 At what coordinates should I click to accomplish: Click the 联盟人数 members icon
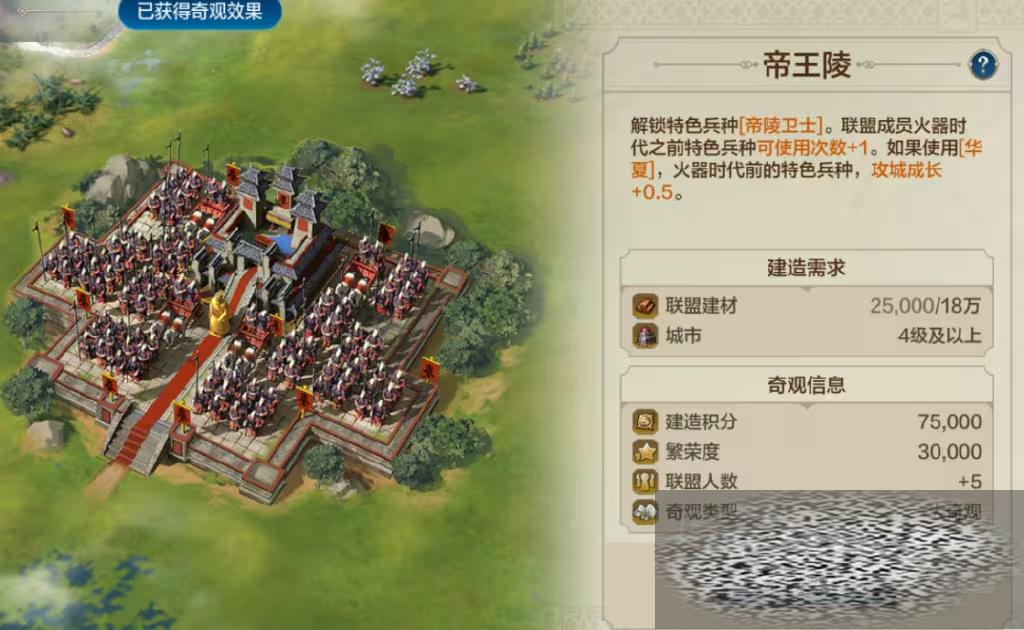point(645,481)
